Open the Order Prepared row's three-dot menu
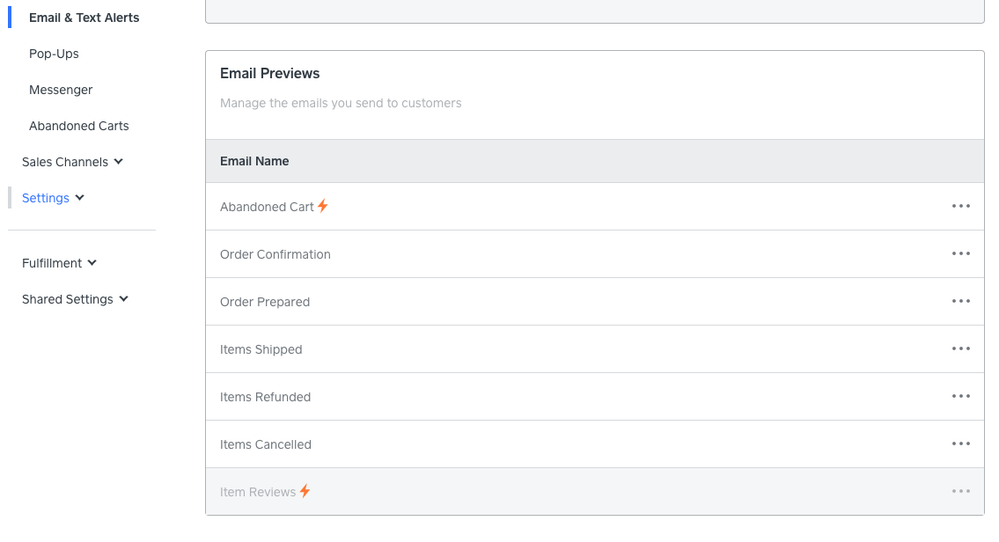Viewport: 999px width, 542px height. pos(960,301)
